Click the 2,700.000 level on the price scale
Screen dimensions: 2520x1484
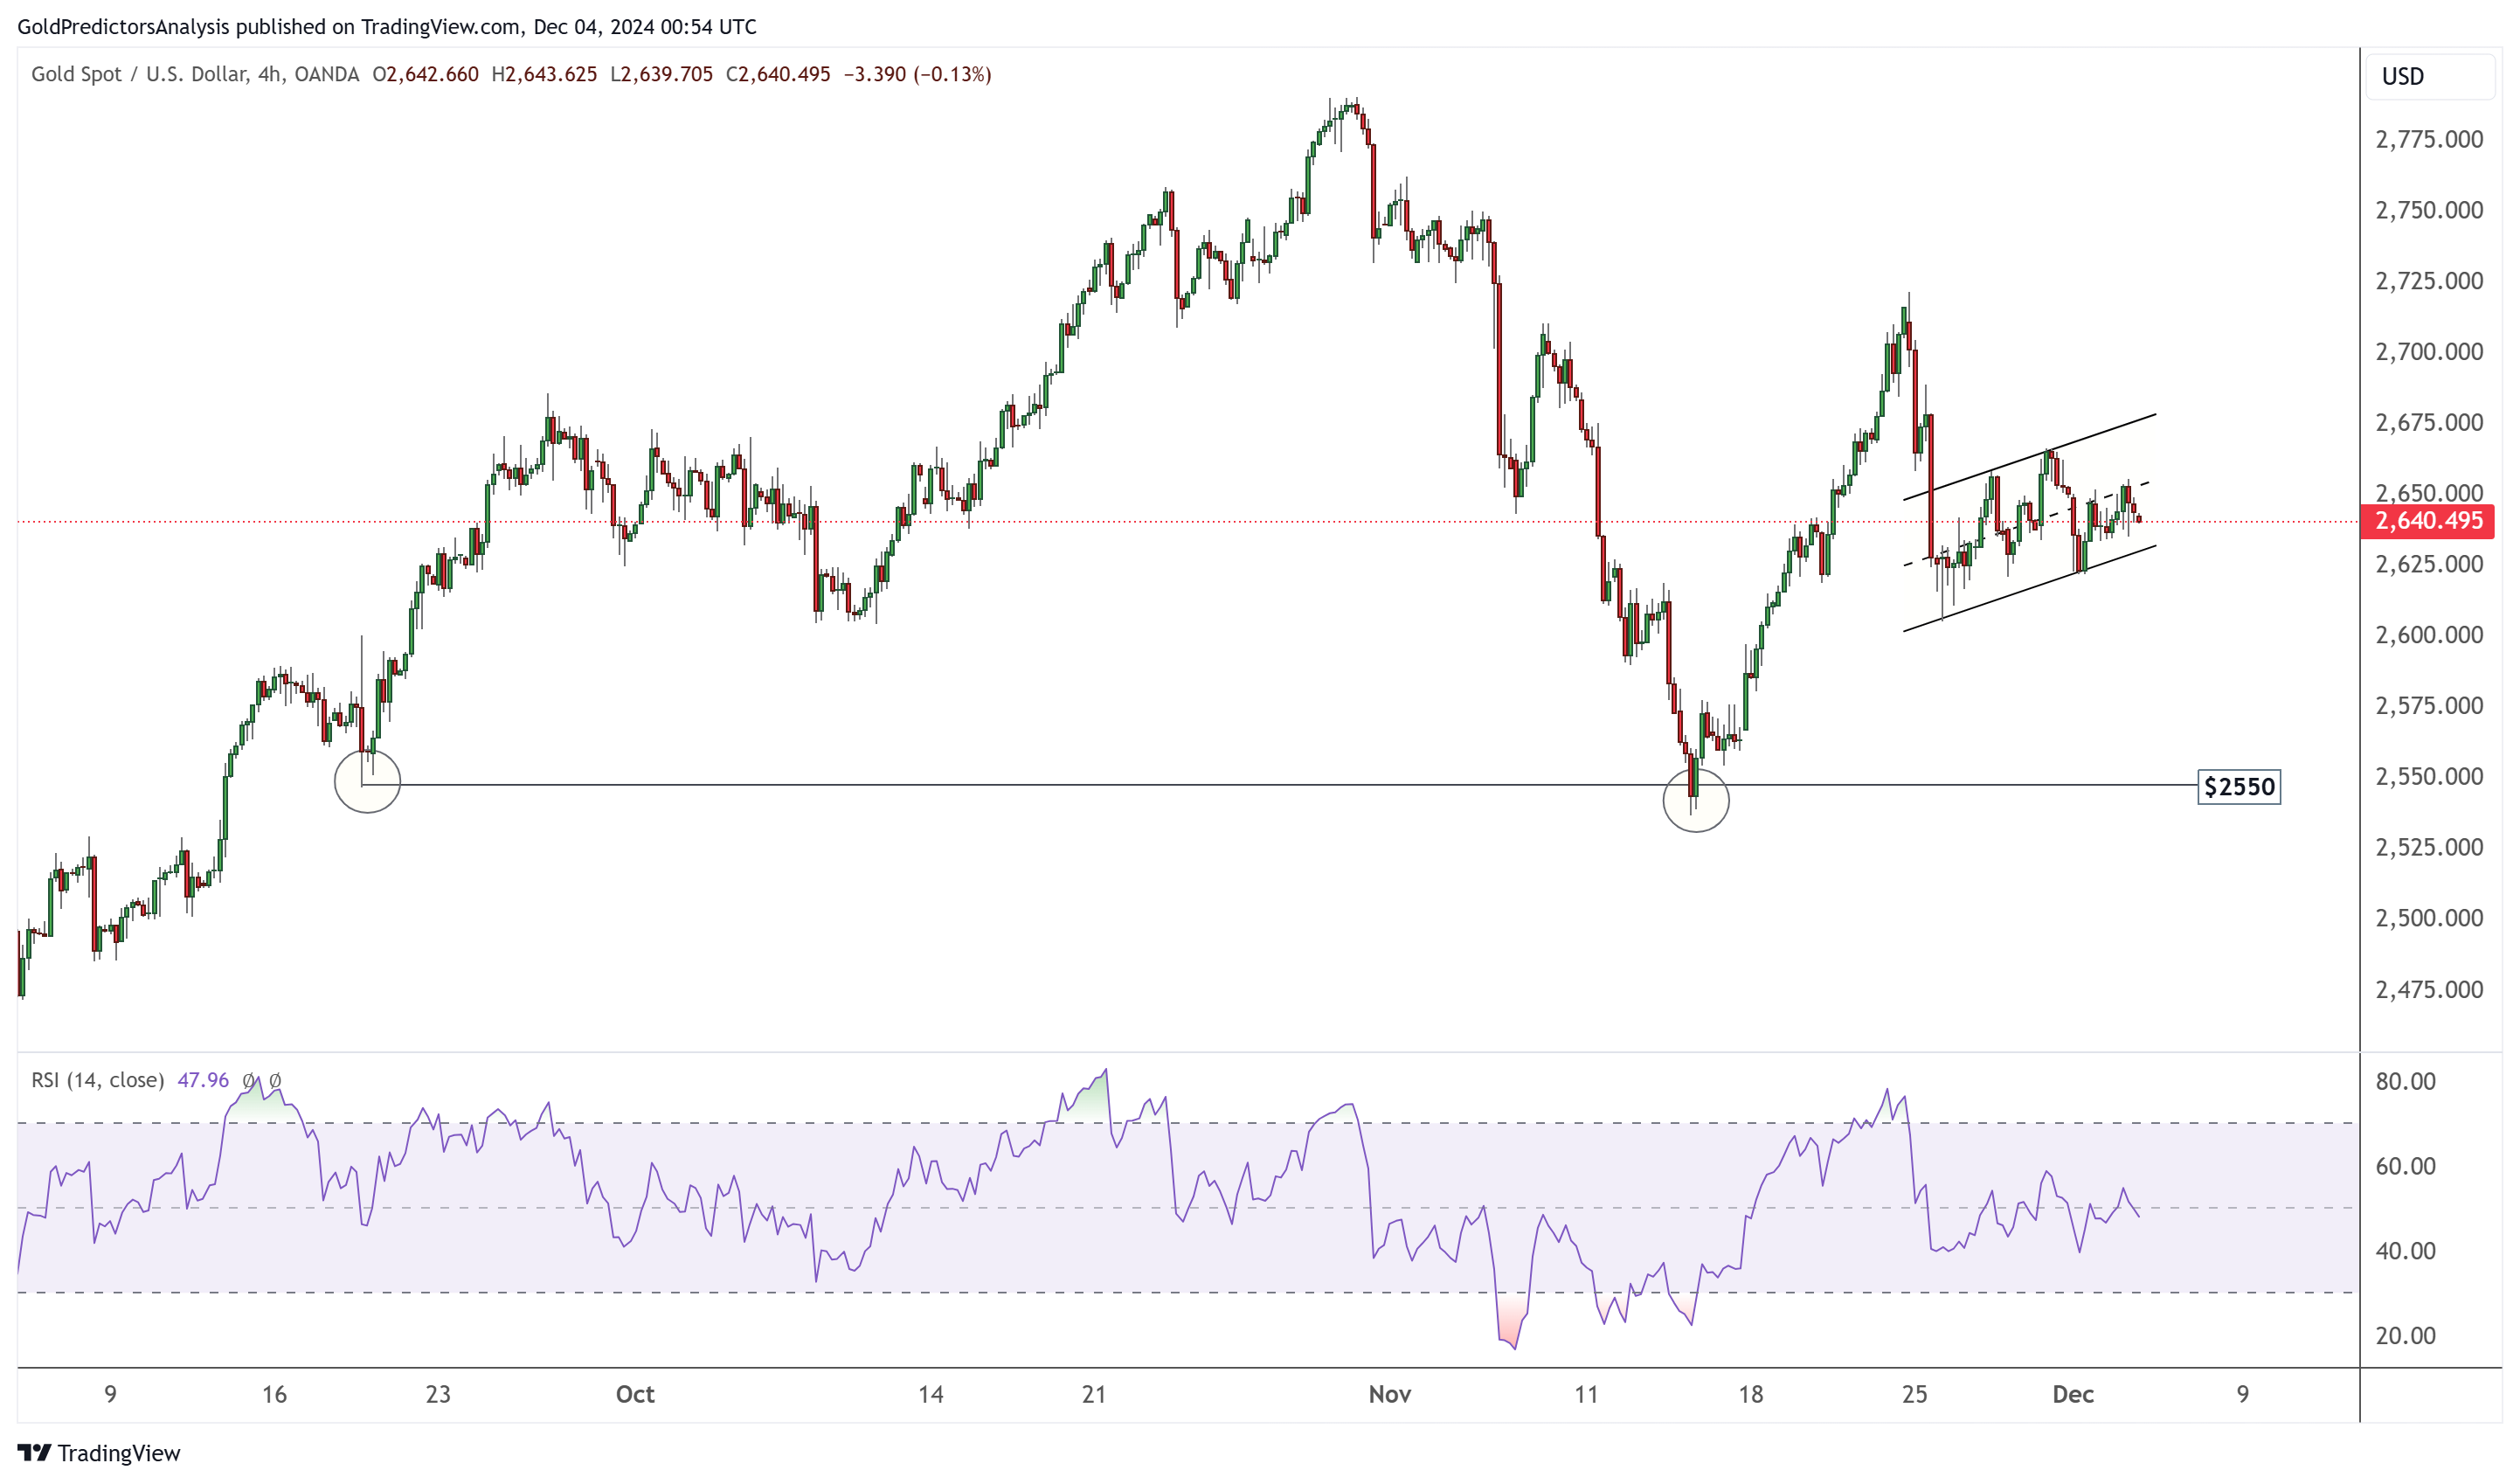[x=2428, y=352]
